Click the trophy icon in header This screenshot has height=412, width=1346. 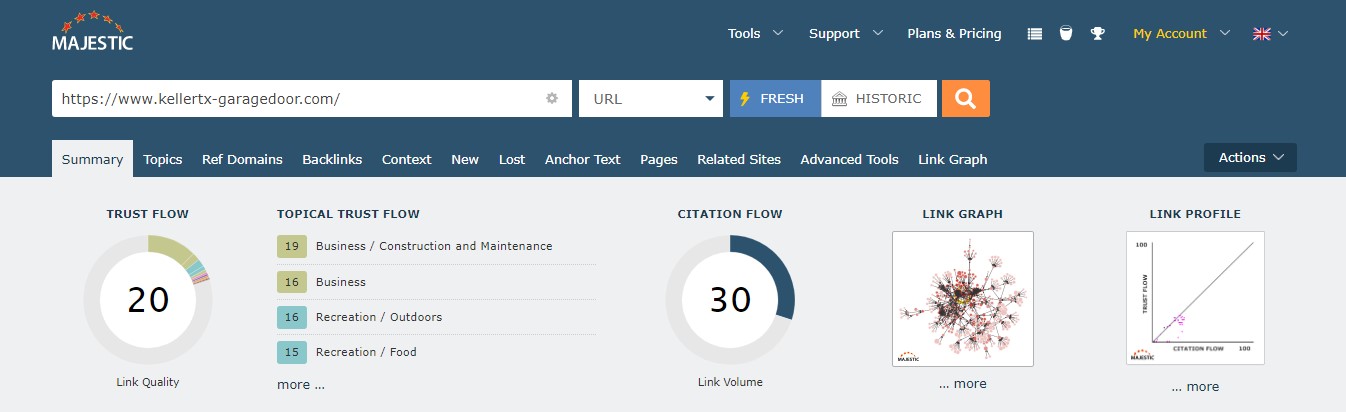[1097, 33]
